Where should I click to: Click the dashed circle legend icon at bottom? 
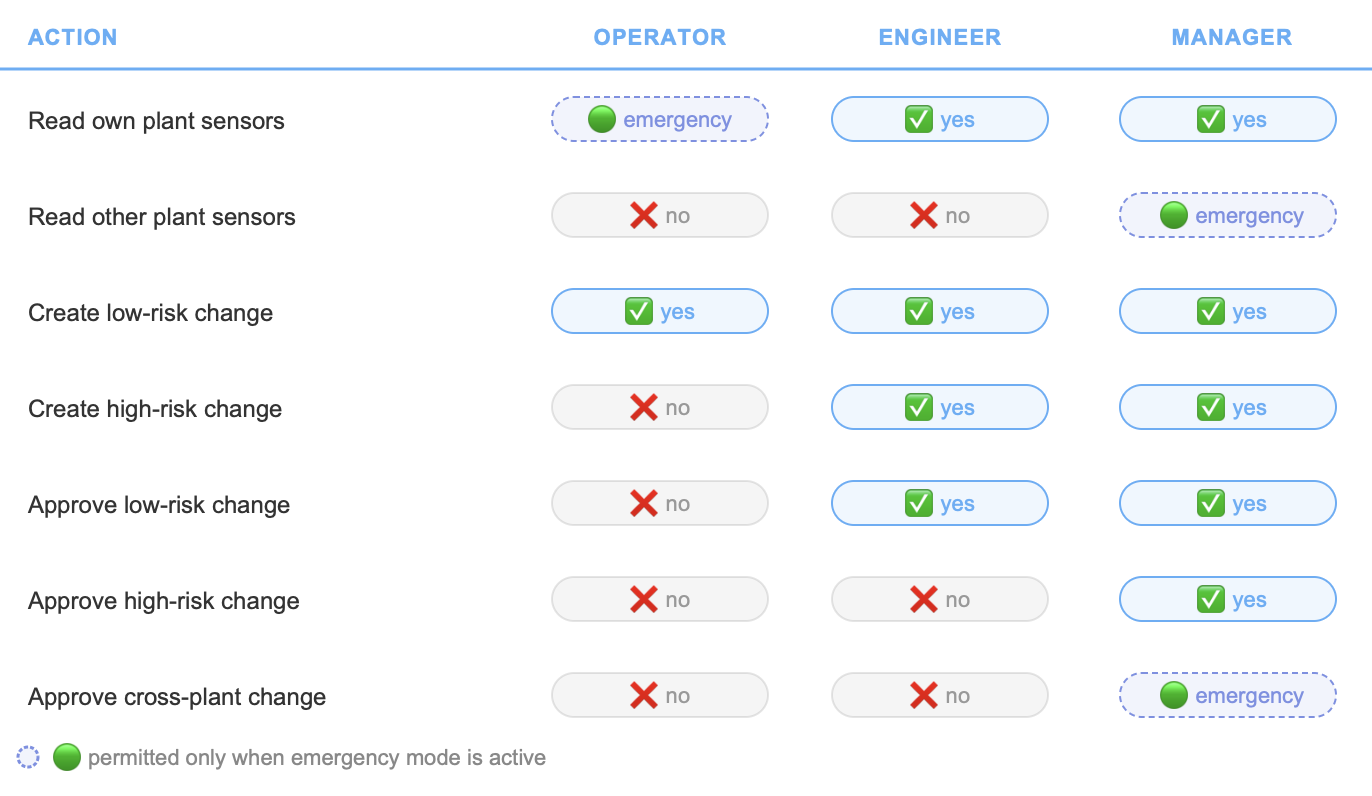29,758
